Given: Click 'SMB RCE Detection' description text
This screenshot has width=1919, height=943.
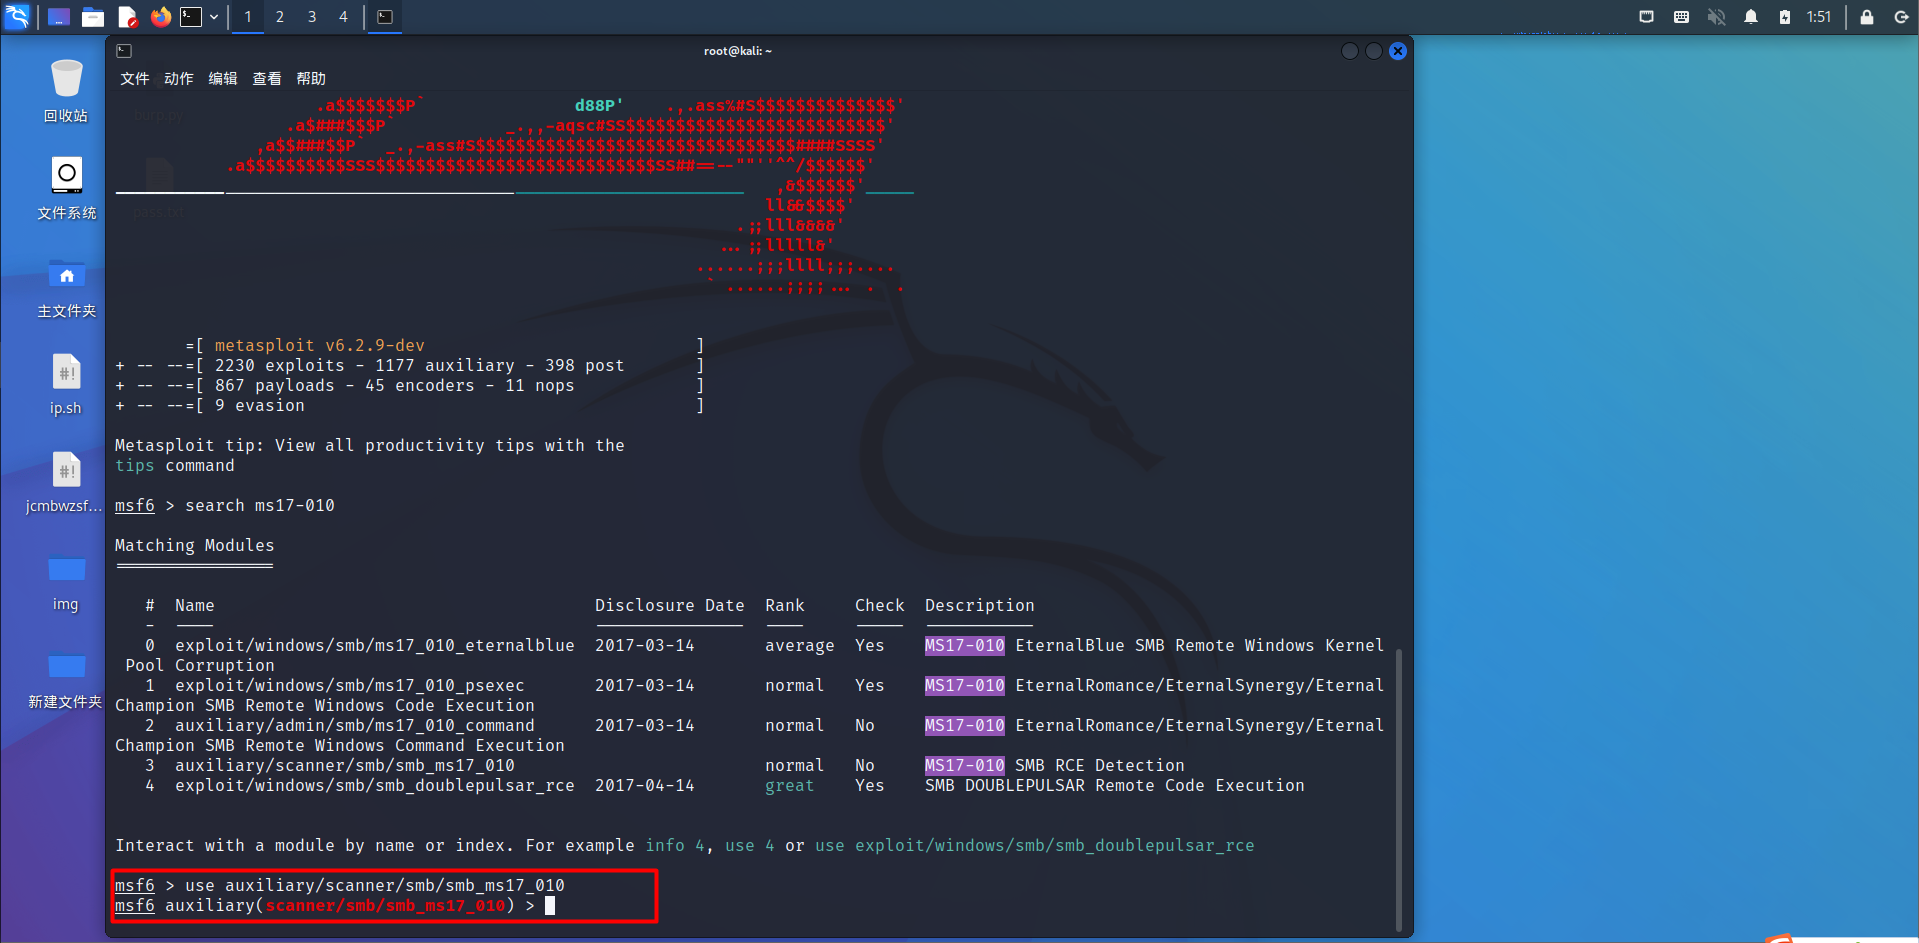Looking at the screenshot, I should 1100,766.
